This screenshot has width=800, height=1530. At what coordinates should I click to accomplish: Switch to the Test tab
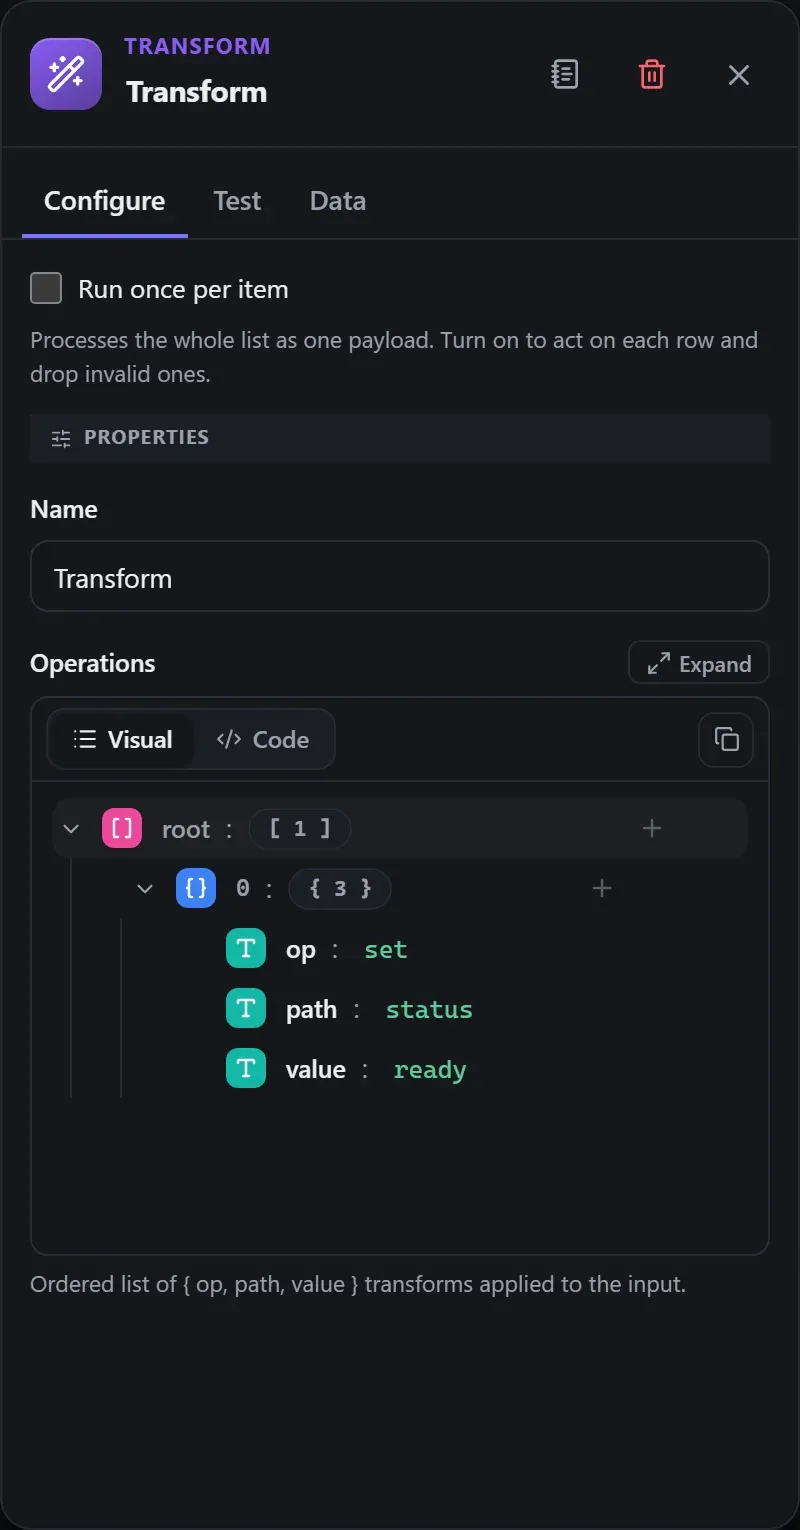[x=237, y=201]
